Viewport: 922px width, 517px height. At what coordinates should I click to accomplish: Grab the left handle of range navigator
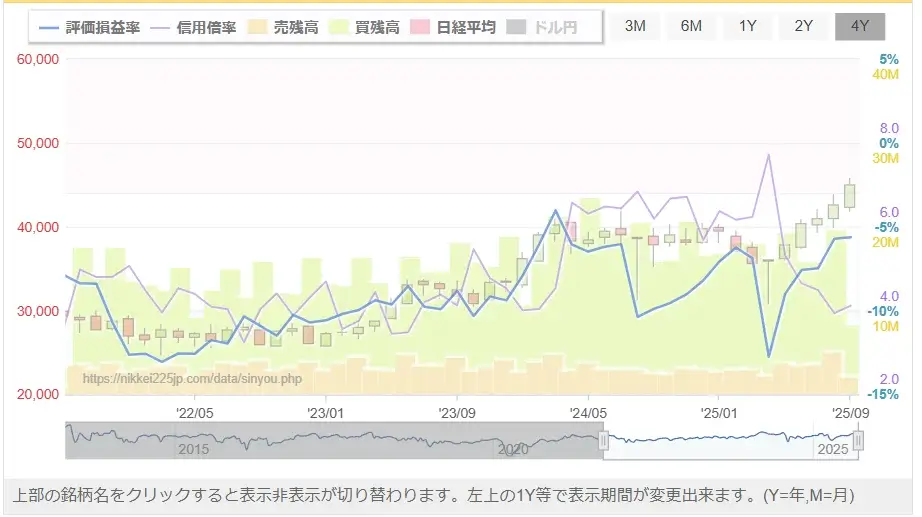603,441
